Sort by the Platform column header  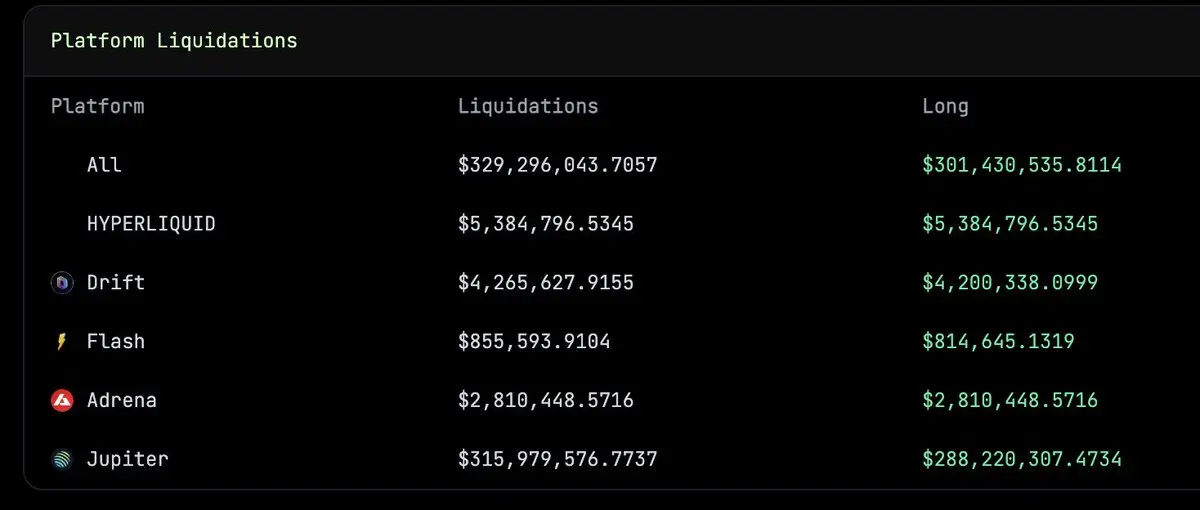[x=98, y=106]
